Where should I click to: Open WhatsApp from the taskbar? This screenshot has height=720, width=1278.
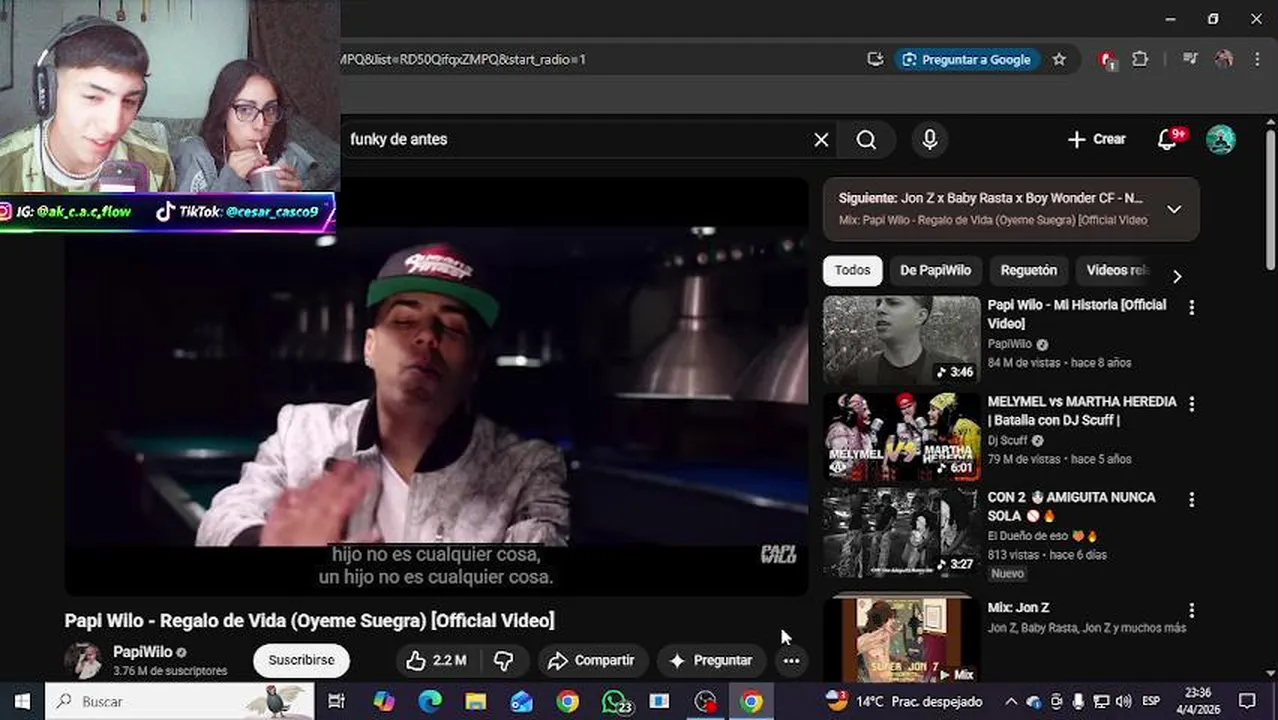click(x=616, y=701)
